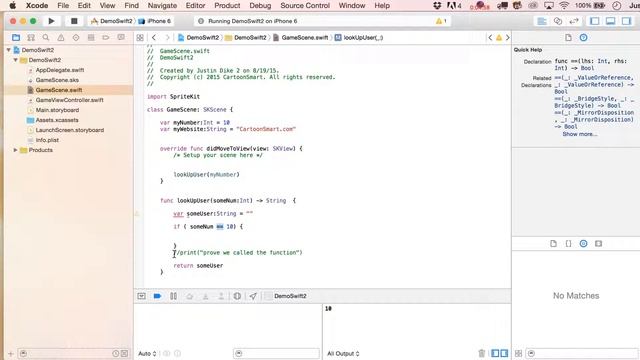Click the Simulate Location arrow icon
The image size is (640, 360).
pos(253,296)
